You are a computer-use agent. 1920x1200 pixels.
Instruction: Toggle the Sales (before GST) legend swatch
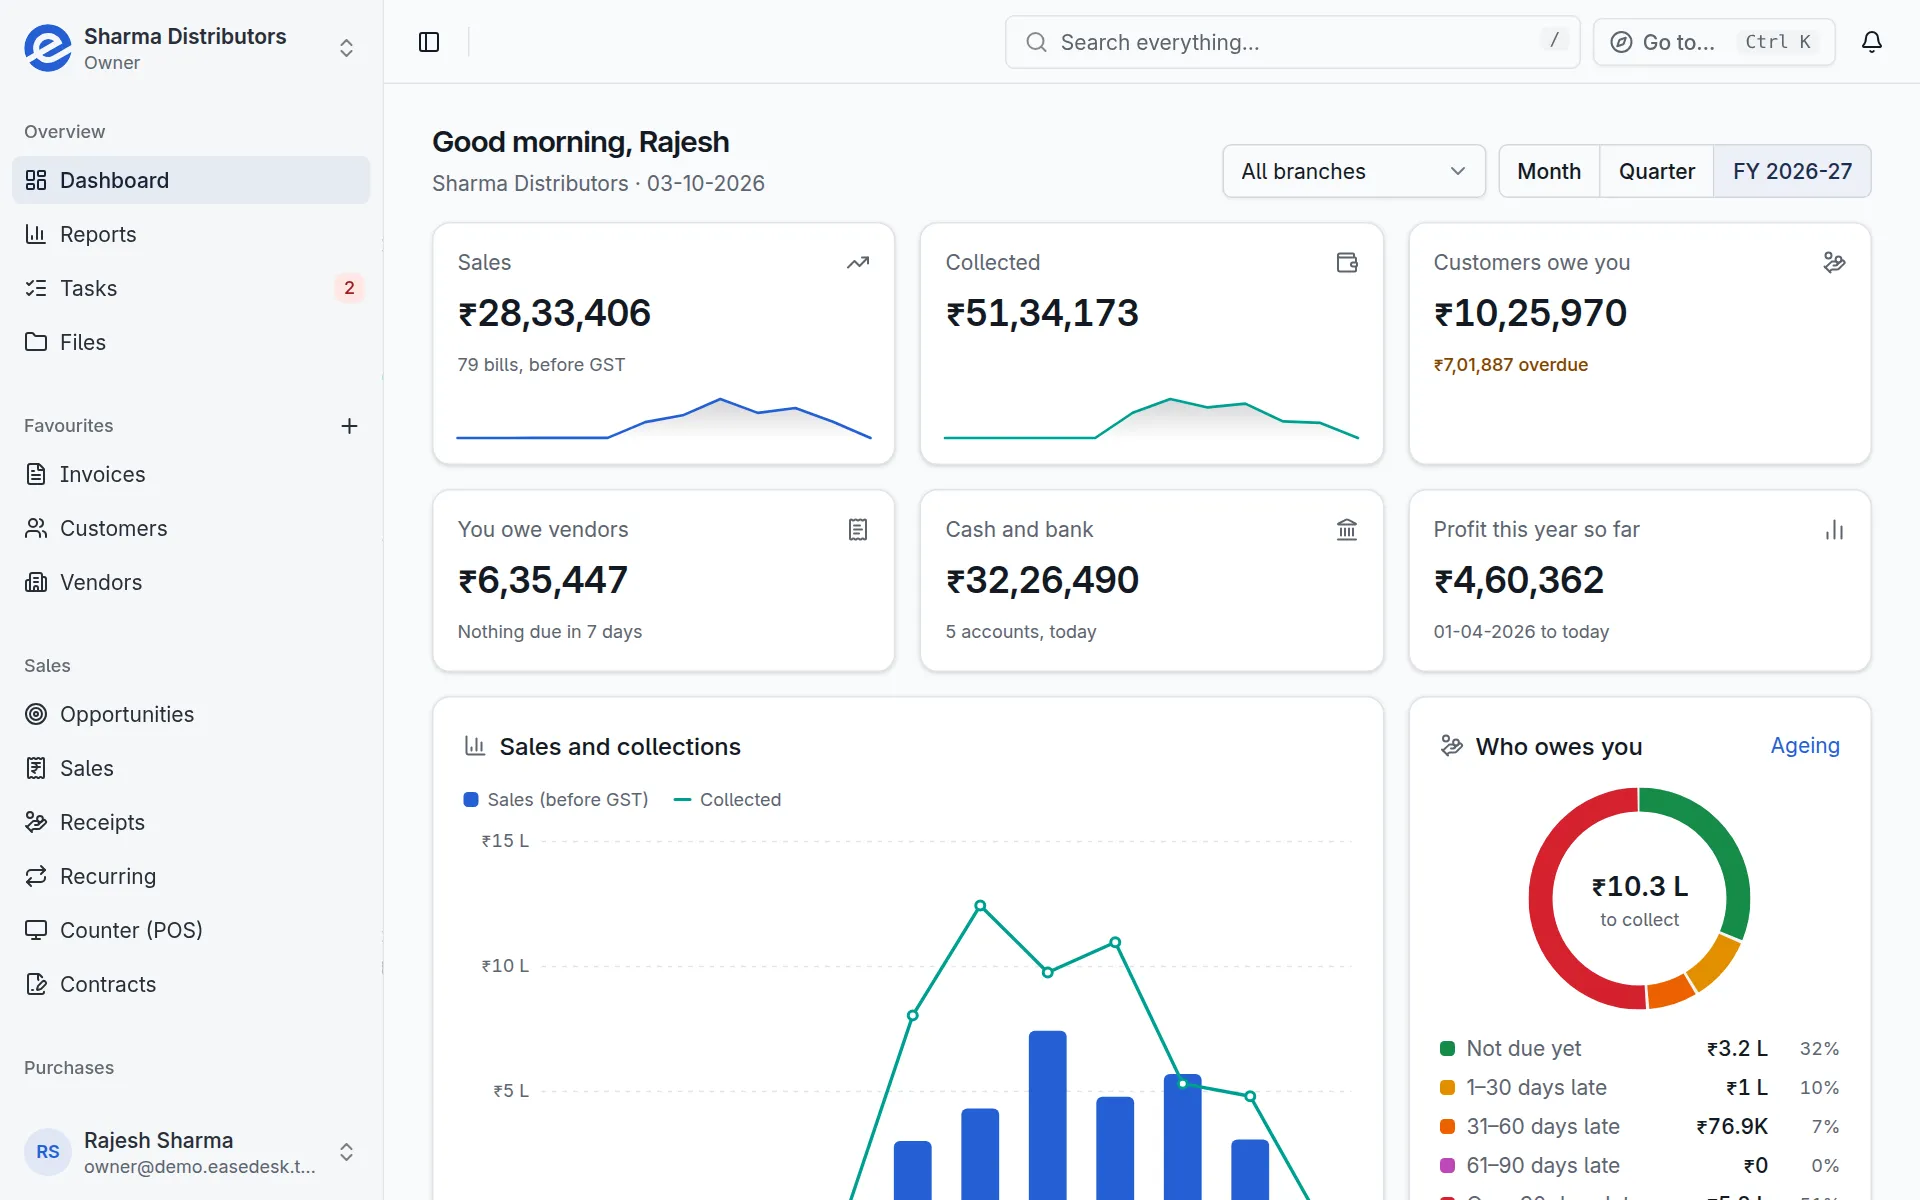tap(471, 800)
